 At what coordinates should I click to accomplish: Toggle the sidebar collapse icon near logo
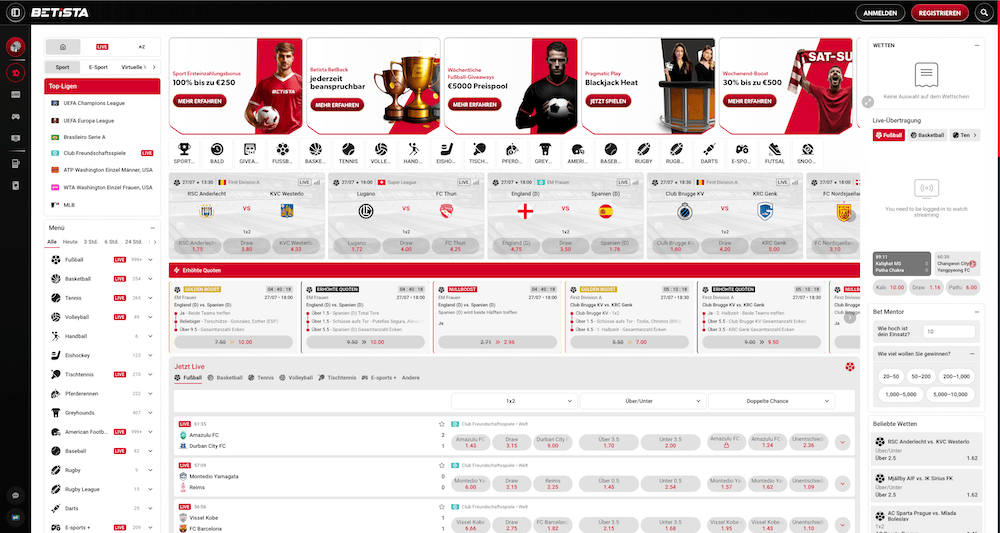point(15,13)
